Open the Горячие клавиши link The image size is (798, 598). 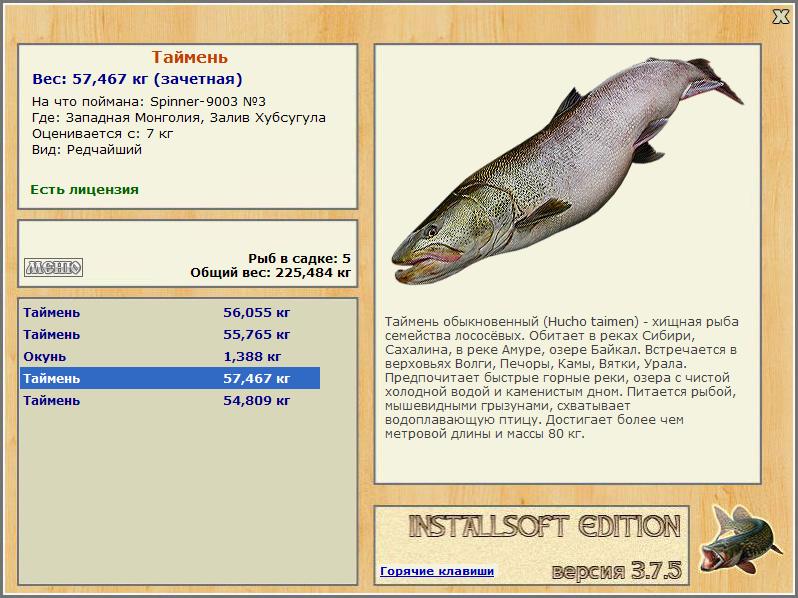click(x=437, y=571)
